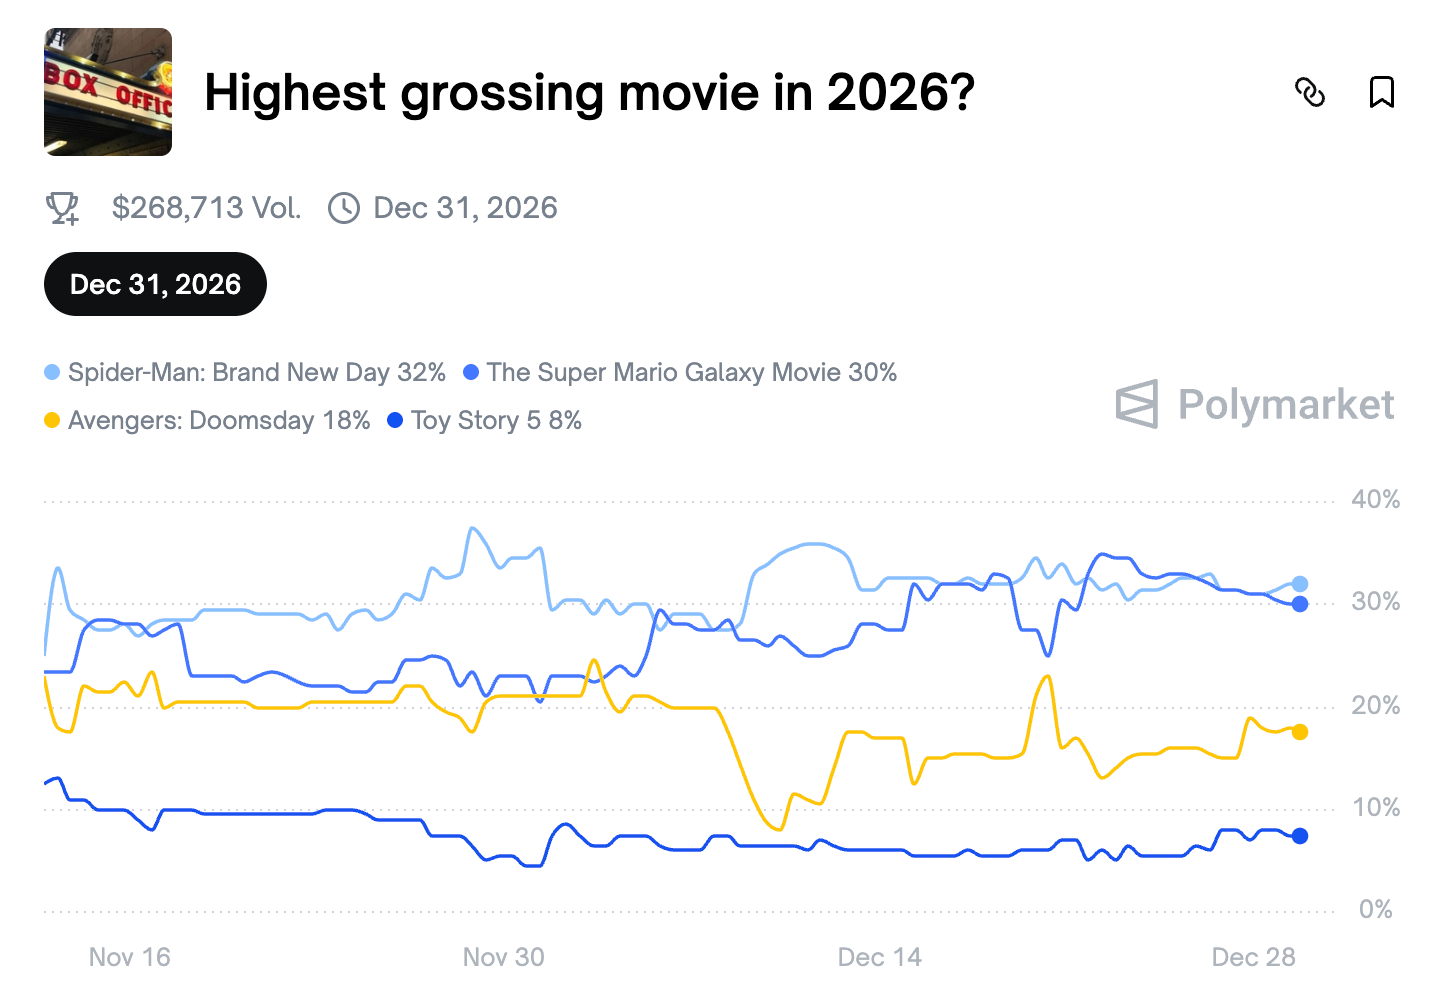Click the Spider-Man line endpoint marker
This screenshot has height=1002, width=1448.
tap(1300, 584)
